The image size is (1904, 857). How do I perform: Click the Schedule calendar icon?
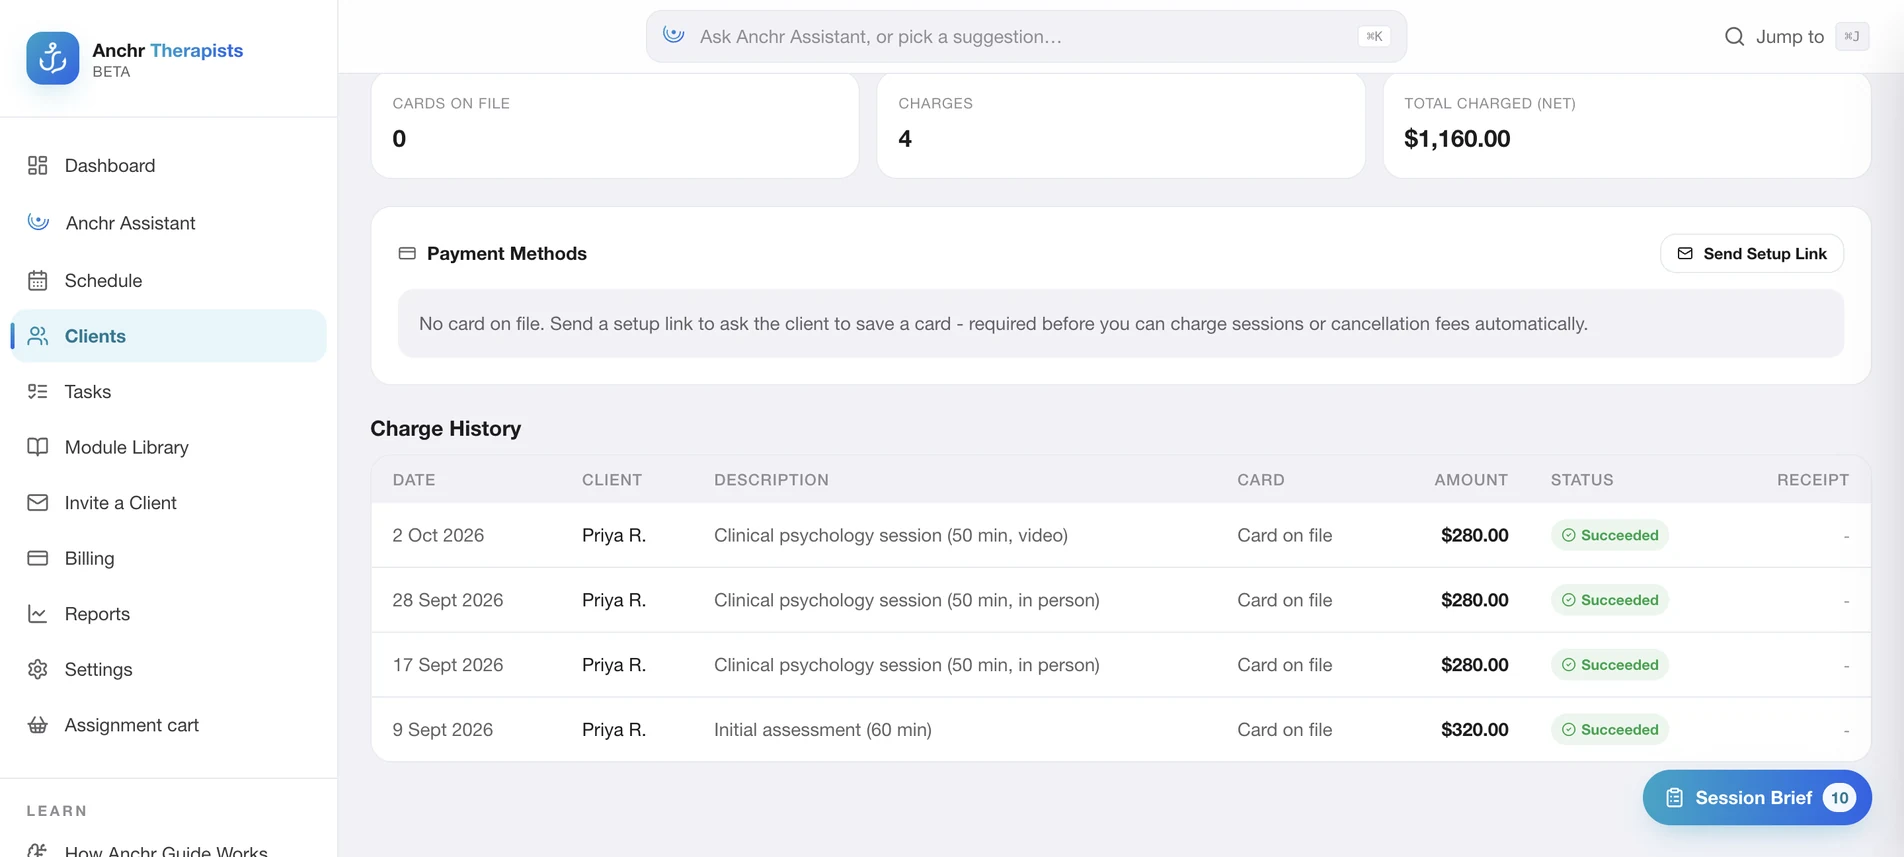point(38,280)
